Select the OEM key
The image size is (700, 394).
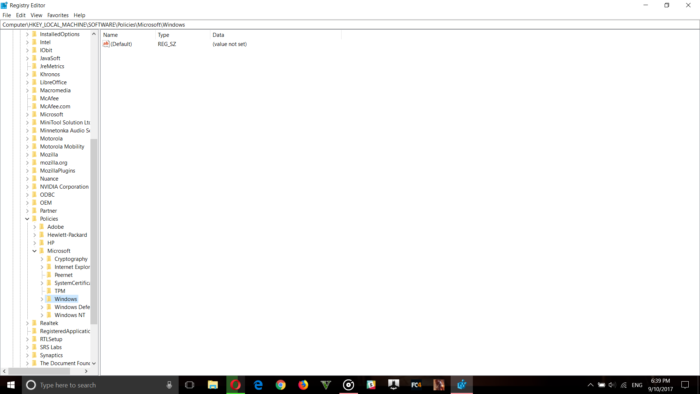tap(46, 203)
